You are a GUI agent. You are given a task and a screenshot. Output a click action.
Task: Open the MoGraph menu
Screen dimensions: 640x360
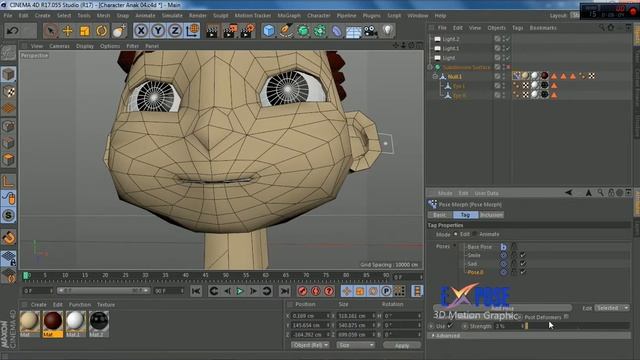click(x=289, y=16)
